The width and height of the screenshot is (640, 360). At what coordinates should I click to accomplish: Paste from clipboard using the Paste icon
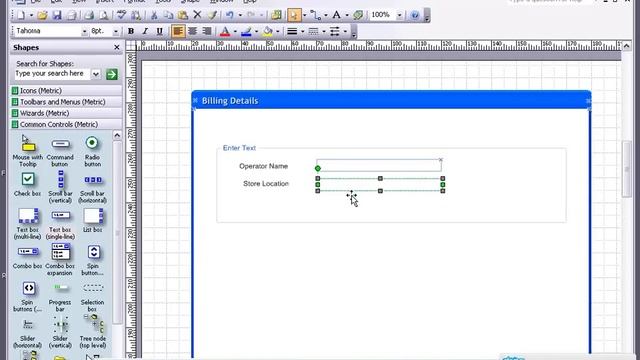[183, 16]
